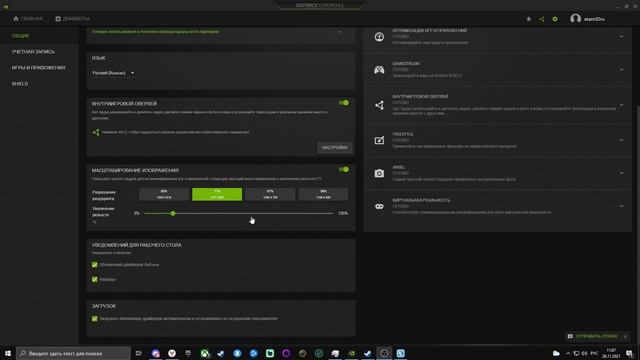Select Общие in the settings sidebar
This screenshot has height=360, width=640.
tap(20, 36)
